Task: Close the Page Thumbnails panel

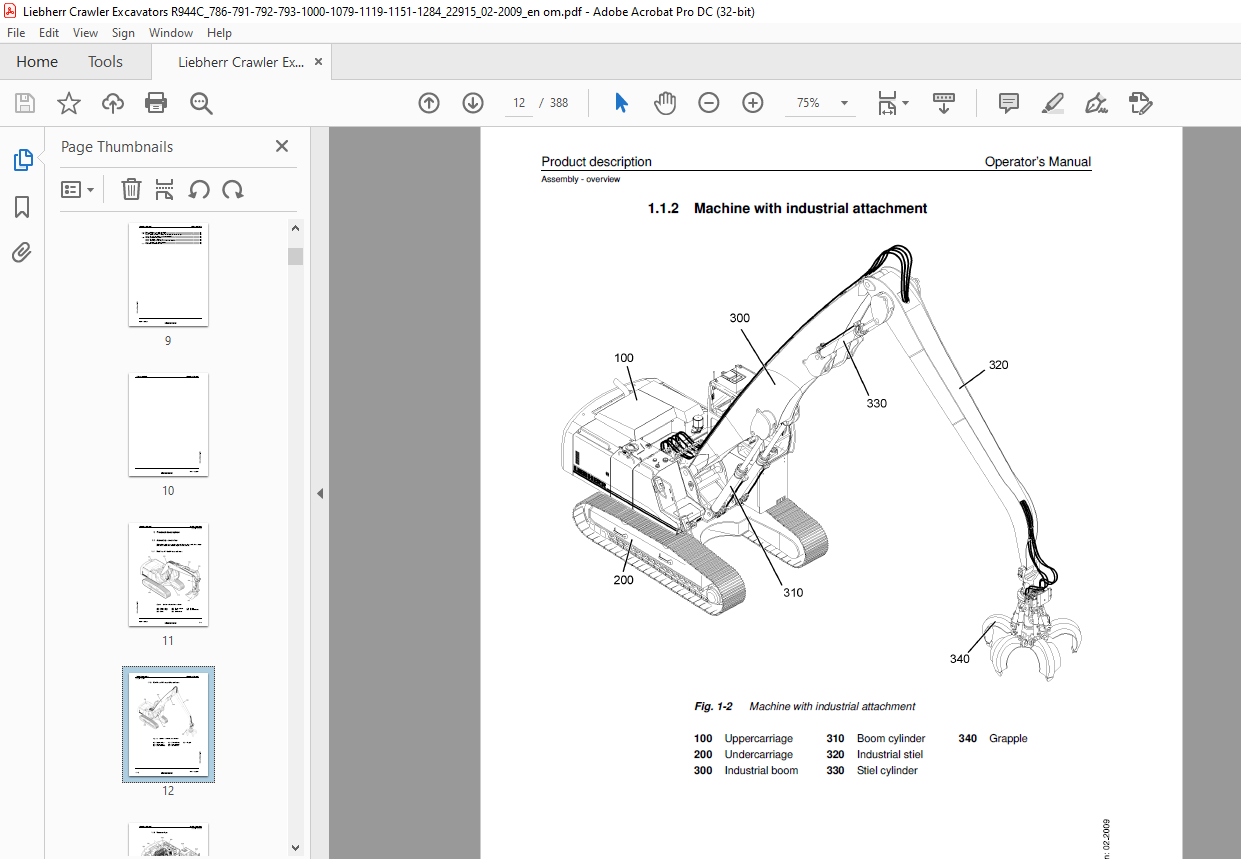Action: point(282,146)
